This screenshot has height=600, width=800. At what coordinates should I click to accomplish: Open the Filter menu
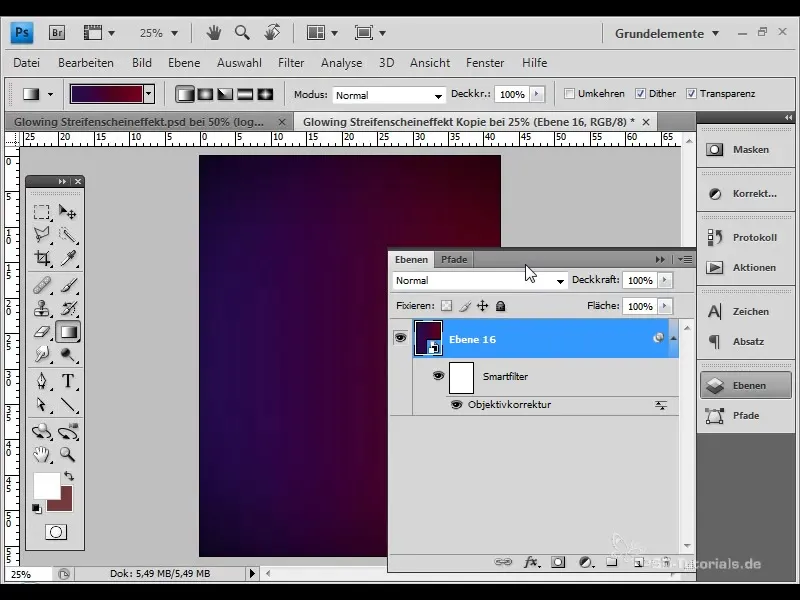(x=291, y=63)
